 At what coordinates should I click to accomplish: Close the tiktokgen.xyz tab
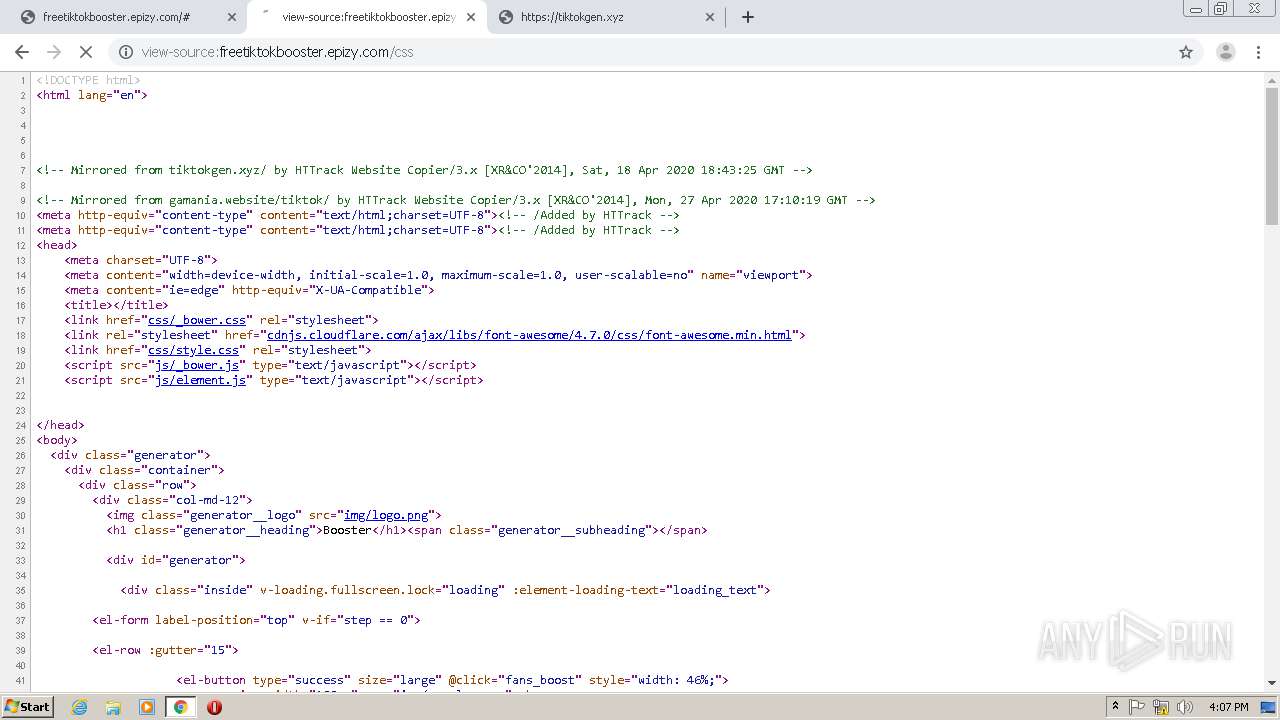tap(709, 17)
